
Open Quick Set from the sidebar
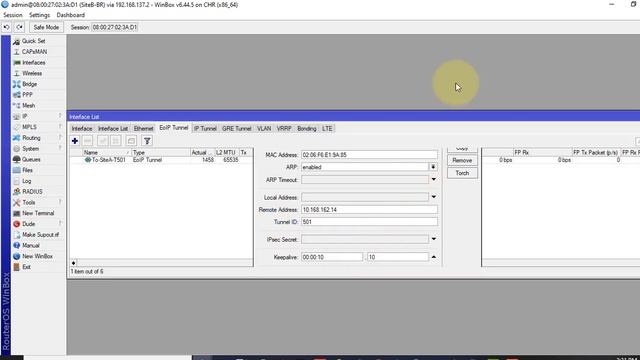coord(33,41)
